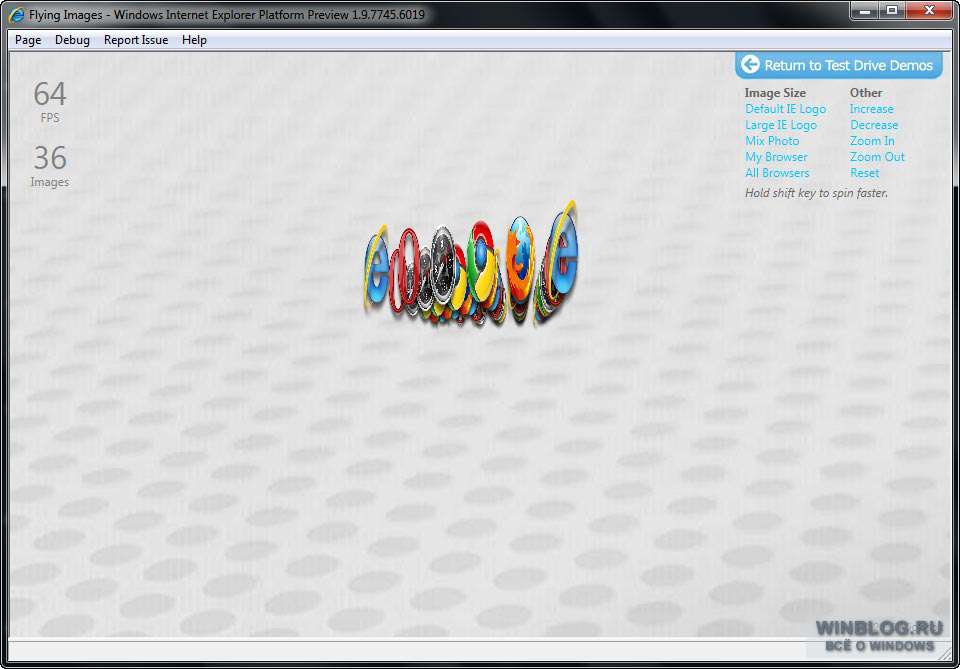Click the Safari compass logo in carousel
Viewport: 960px width, 669px height.
coord(441,263)
